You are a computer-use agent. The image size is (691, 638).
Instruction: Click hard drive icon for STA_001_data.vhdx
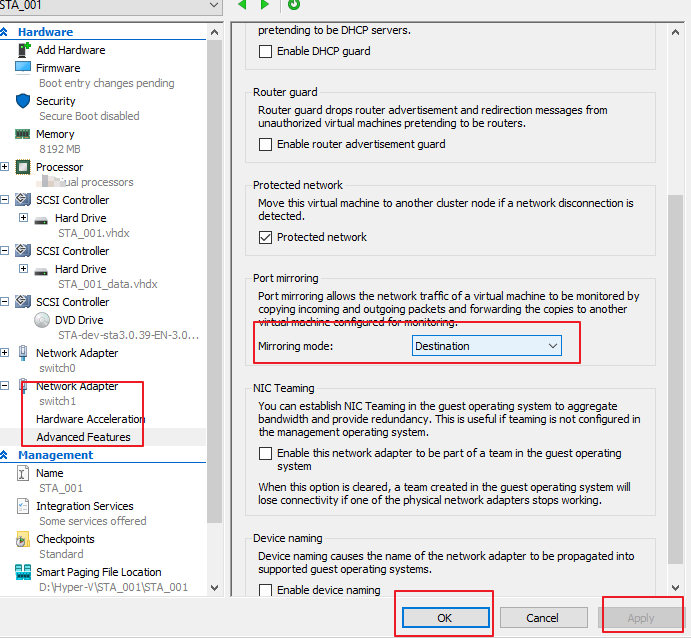pos(41,271)
